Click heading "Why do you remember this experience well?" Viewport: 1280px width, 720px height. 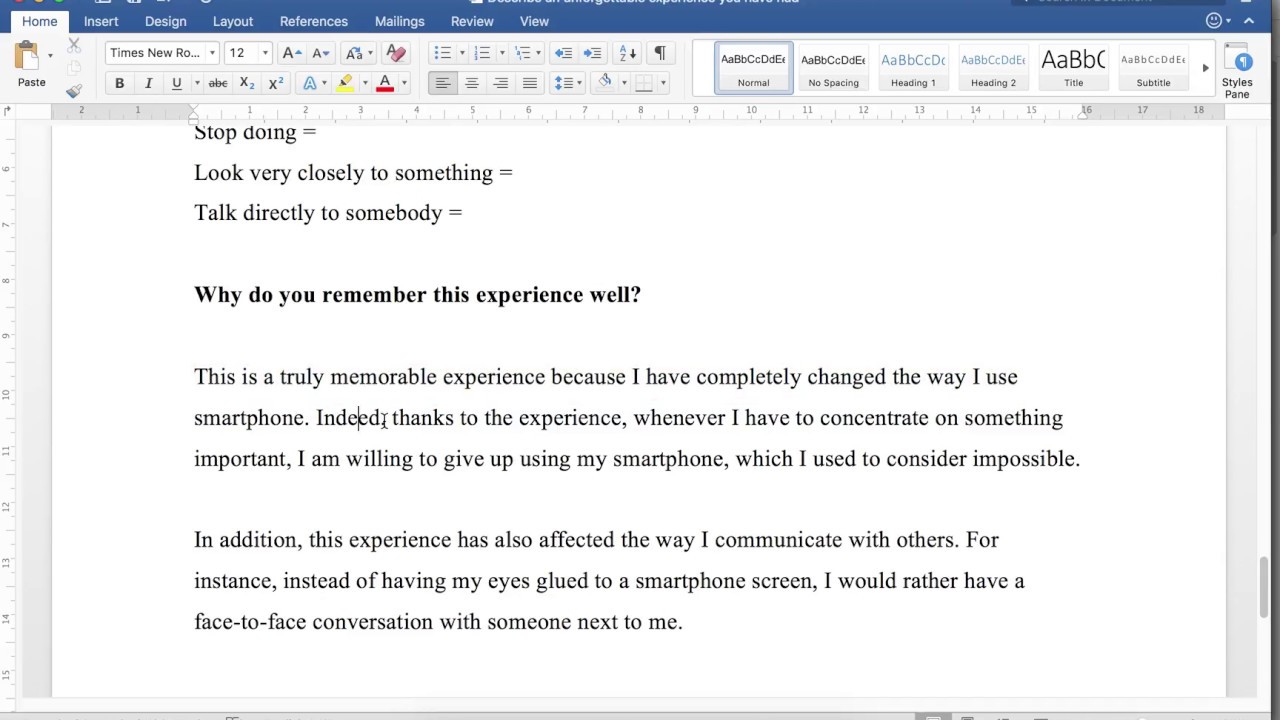tap(417, 295)
